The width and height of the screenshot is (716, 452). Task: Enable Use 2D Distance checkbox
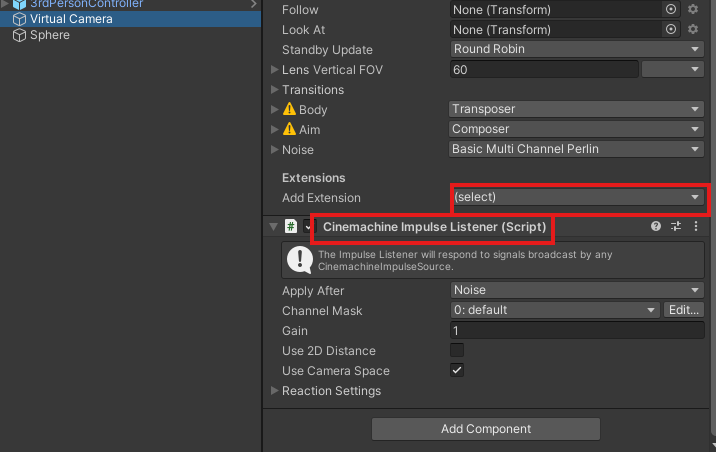tap(457, 350)
